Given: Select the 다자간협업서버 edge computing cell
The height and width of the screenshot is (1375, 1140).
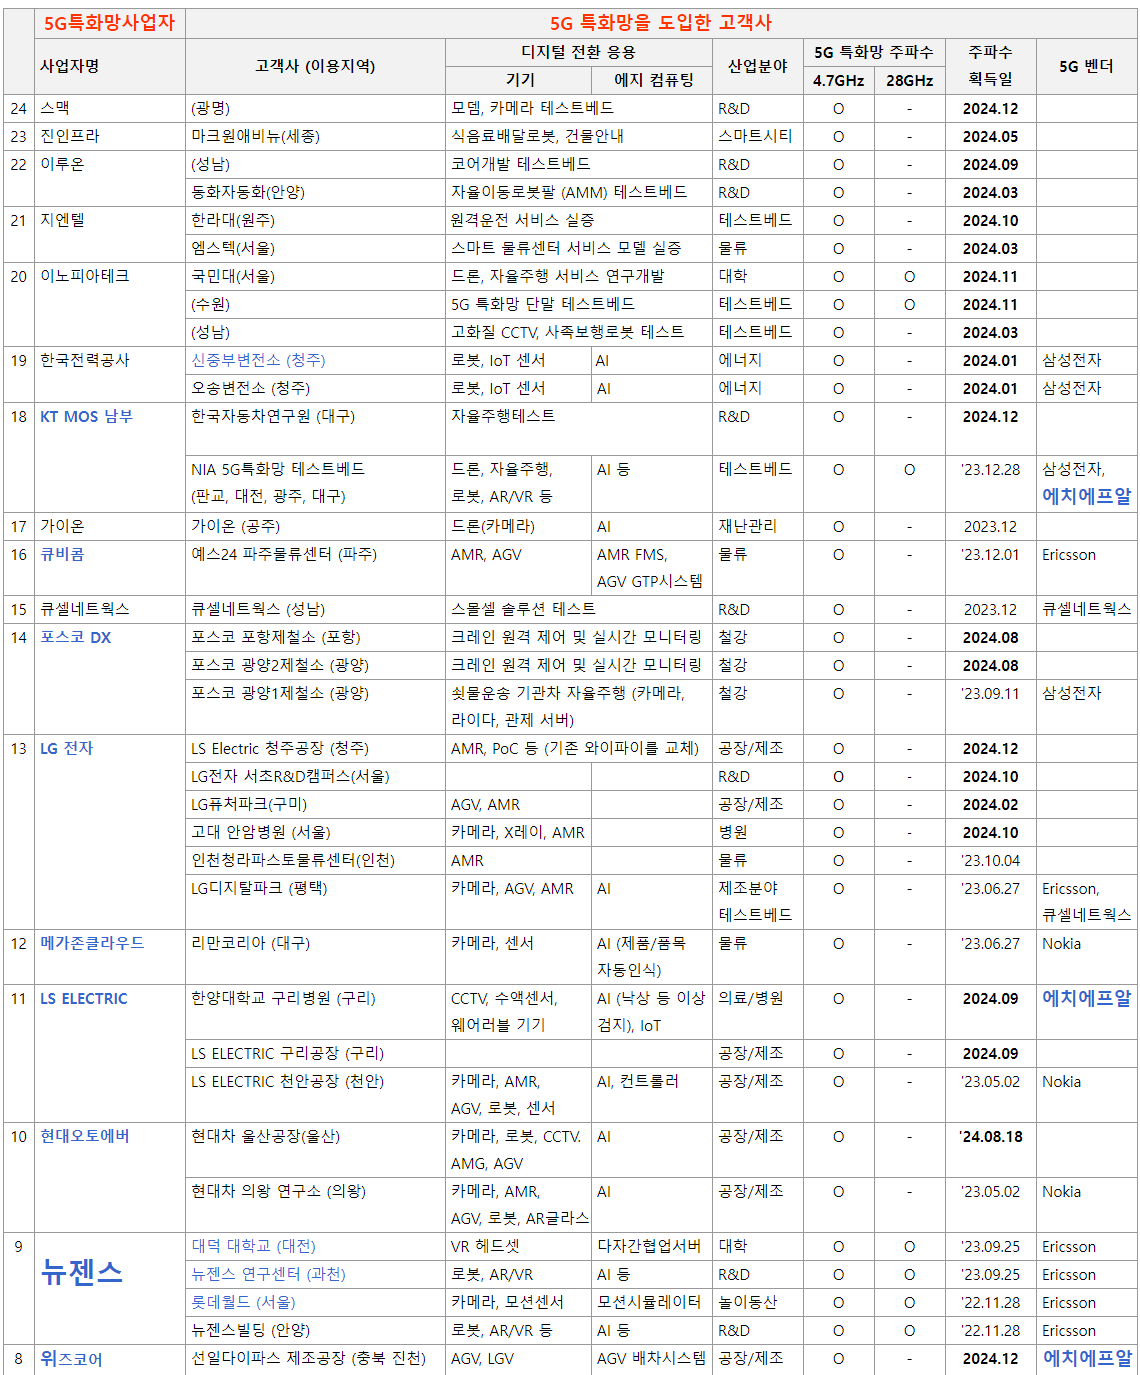Looking at the screenshot, I should point(651,1246).
